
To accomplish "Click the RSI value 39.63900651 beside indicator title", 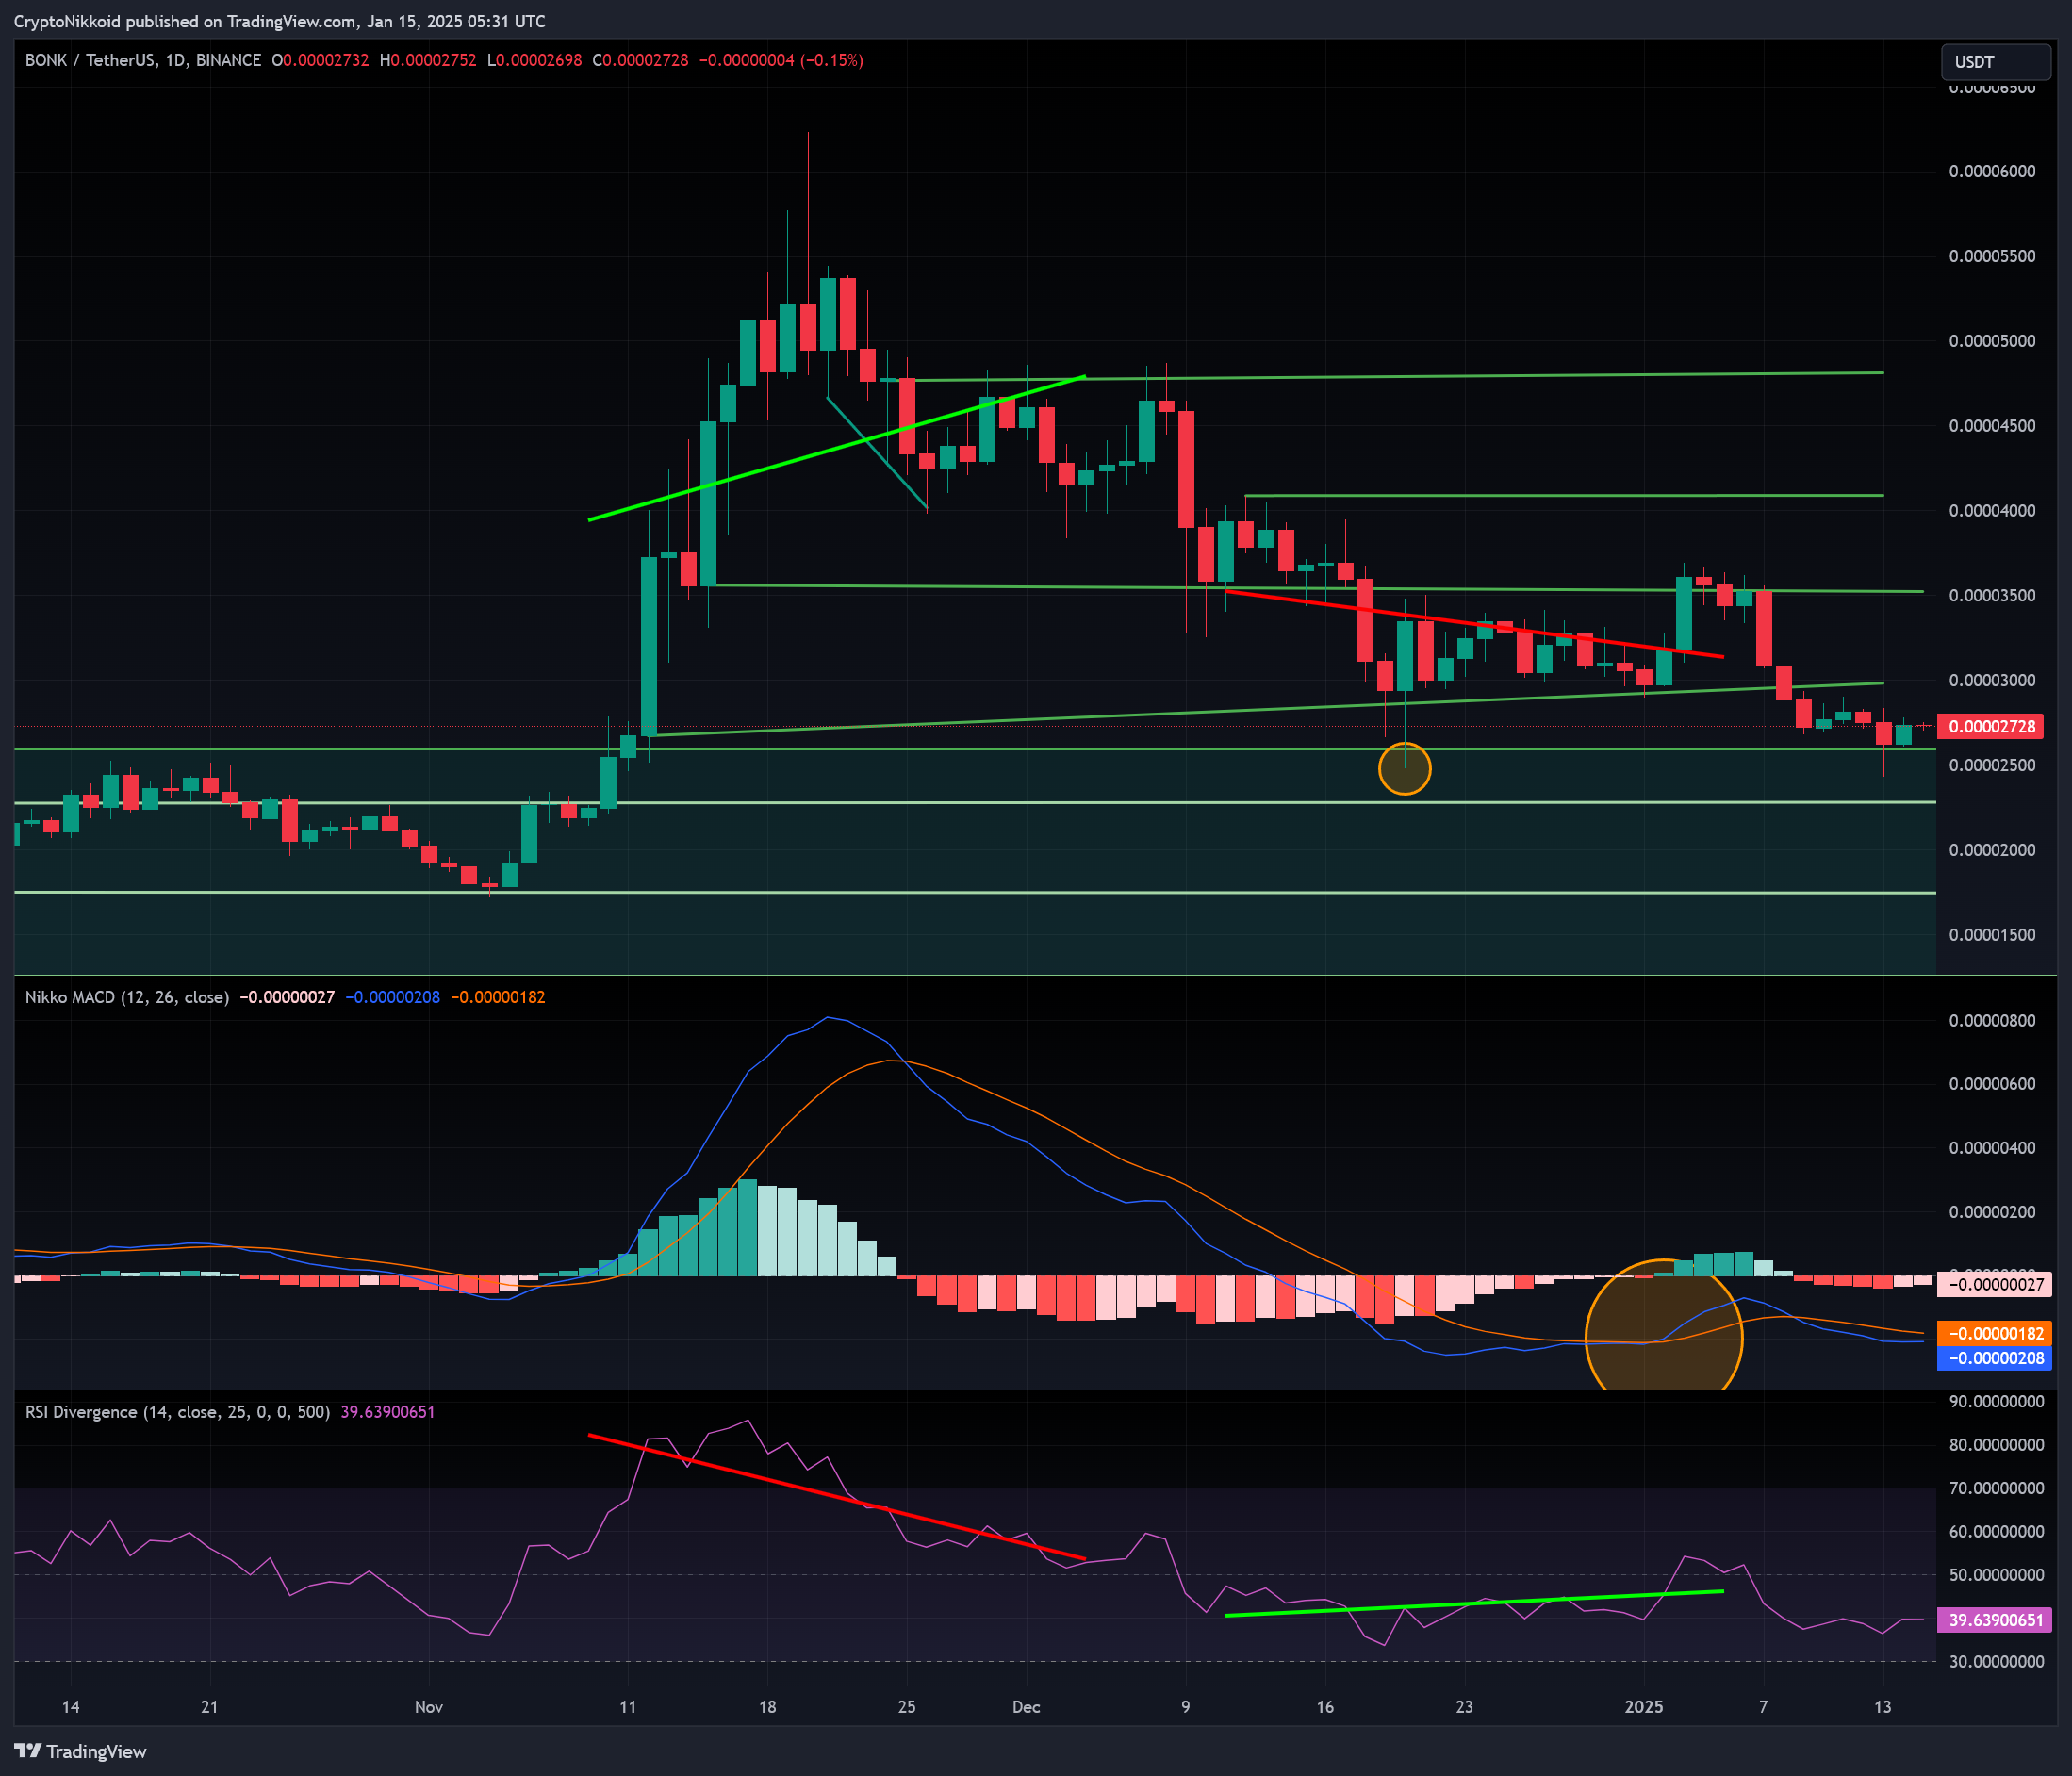I will [x=388, y=1412].
